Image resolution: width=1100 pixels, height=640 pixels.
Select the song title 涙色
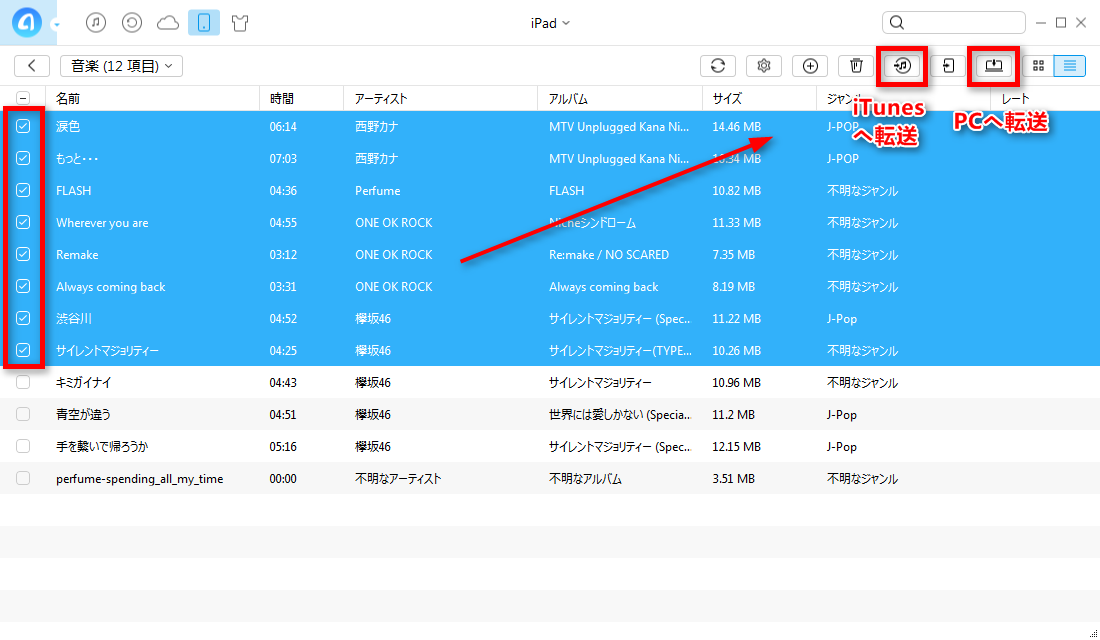68,126
